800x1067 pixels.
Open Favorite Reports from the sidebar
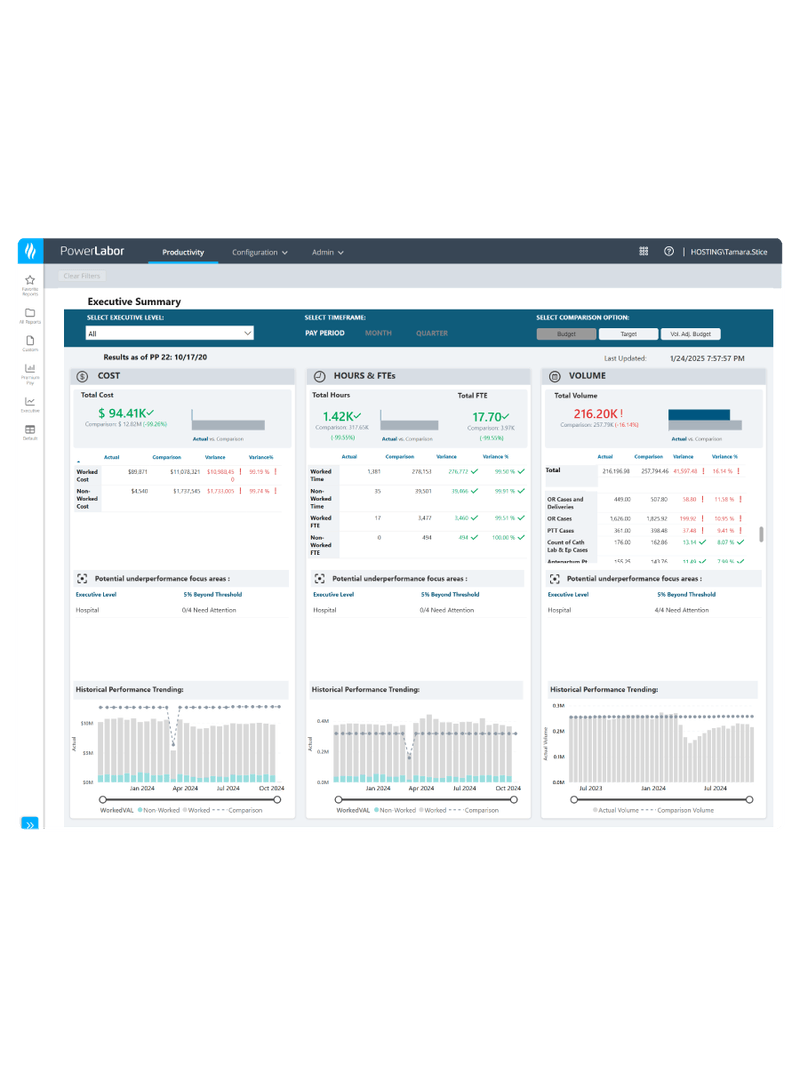[x=30, y=284]
